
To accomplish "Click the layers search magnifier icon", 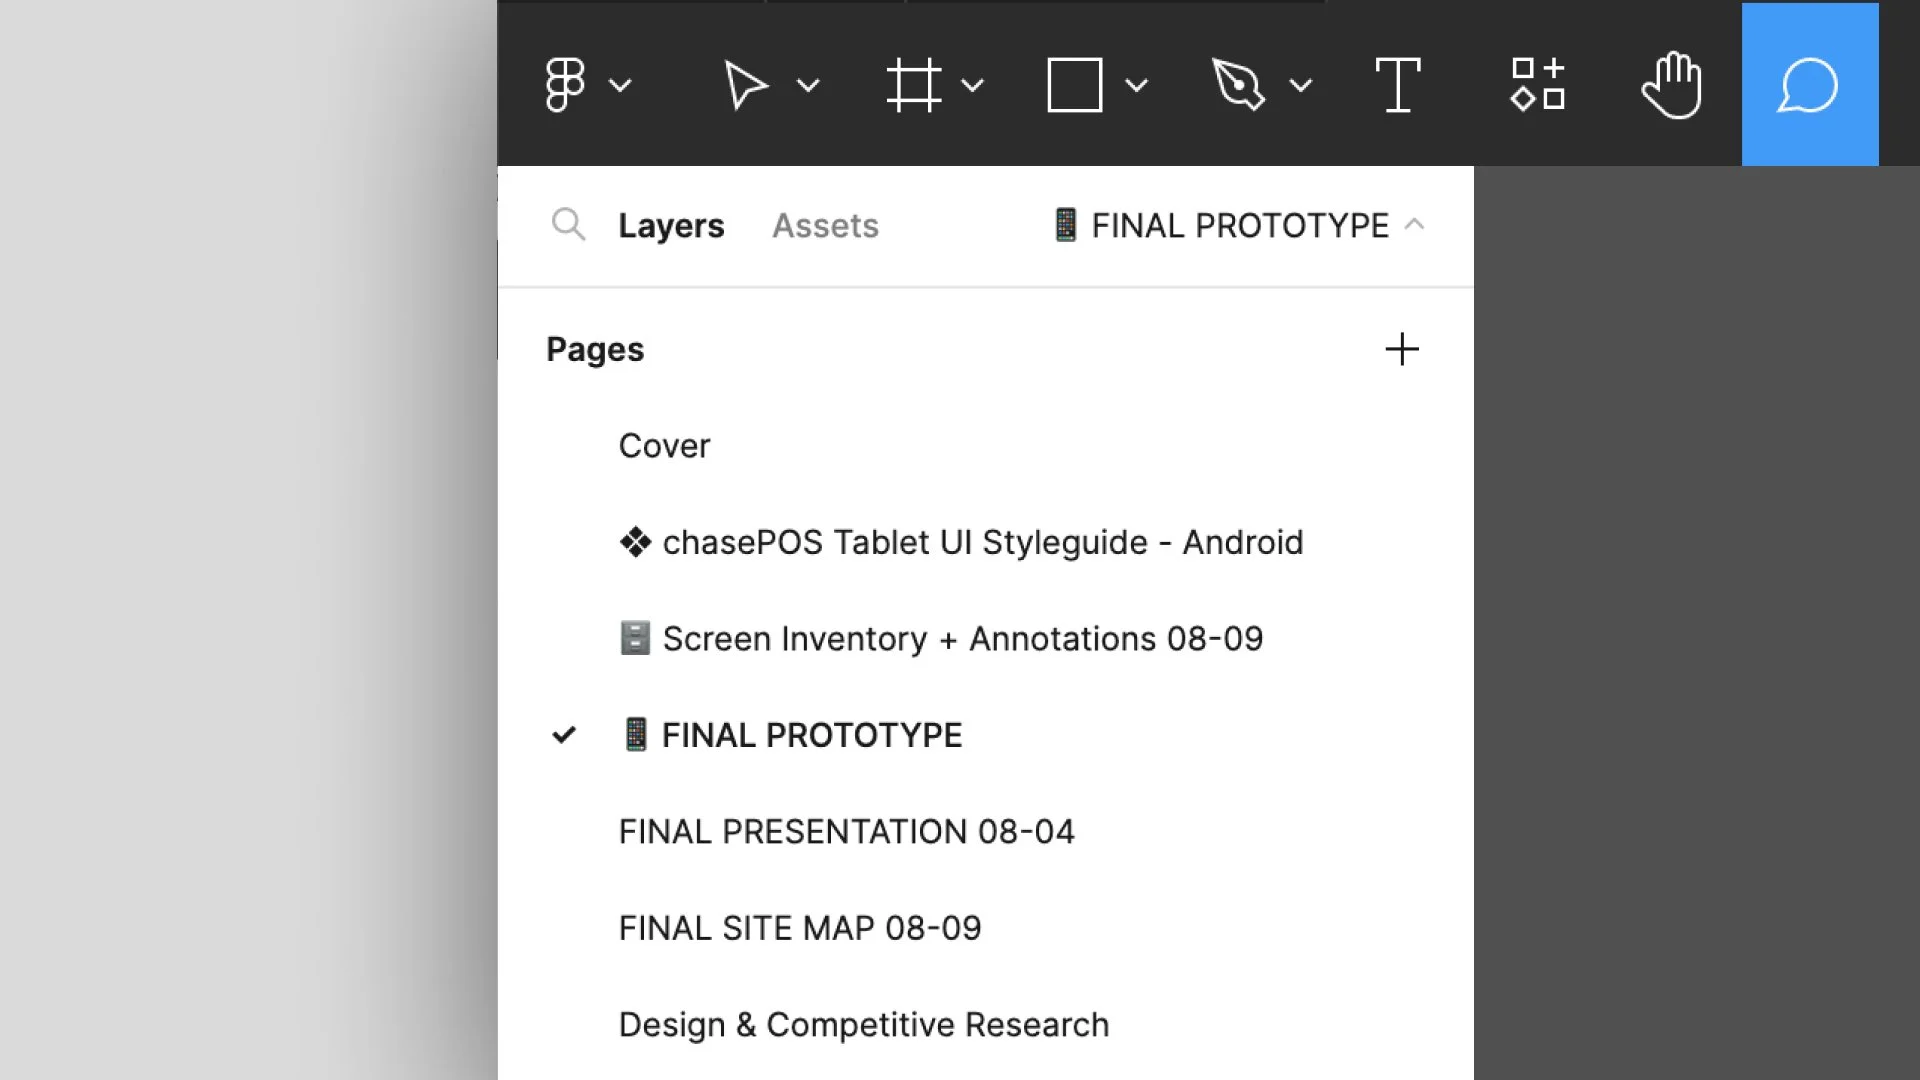I will [568, 224].
